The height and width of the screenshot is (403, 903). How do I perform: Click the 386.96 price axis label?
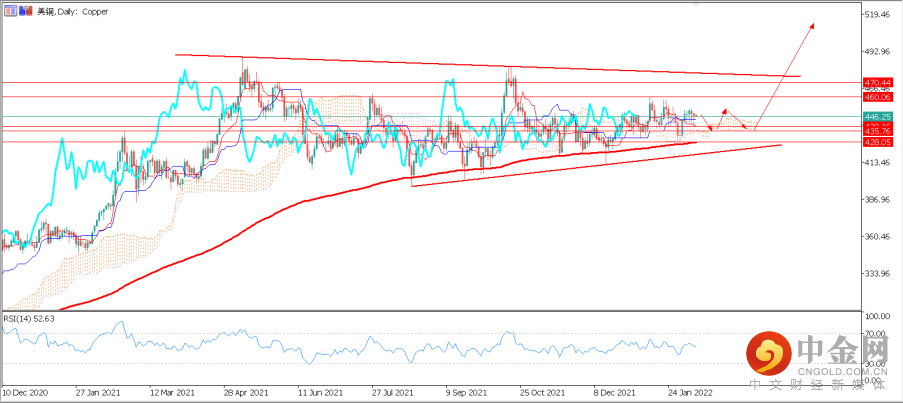click(x=878, y=200)
